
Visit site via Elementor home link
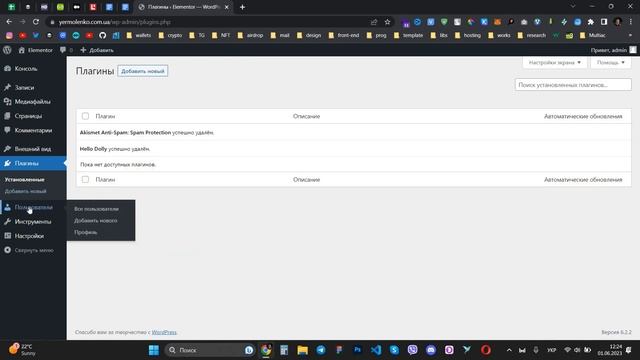click(36, 50)
